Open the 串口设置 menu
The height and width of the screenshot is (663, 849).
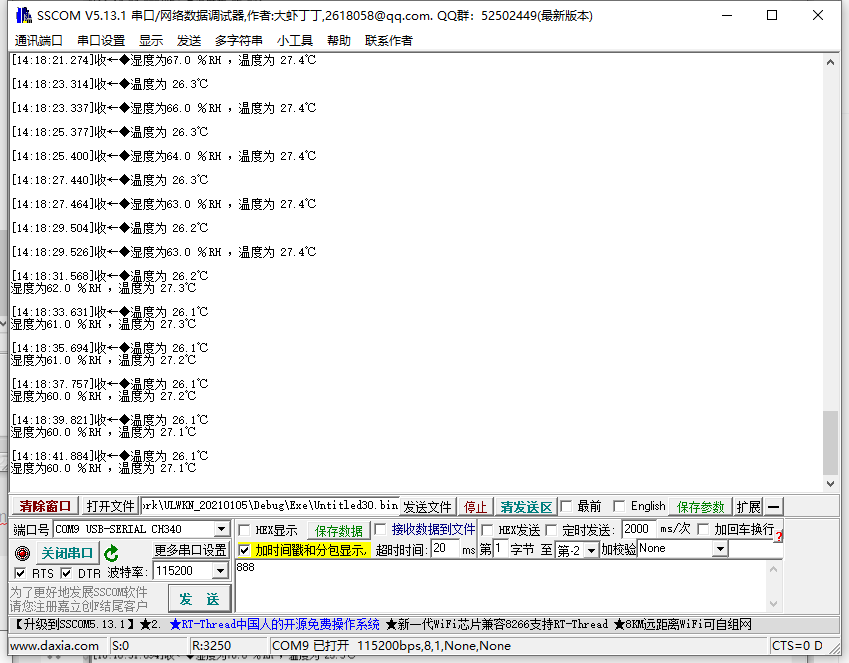[101, 41]
